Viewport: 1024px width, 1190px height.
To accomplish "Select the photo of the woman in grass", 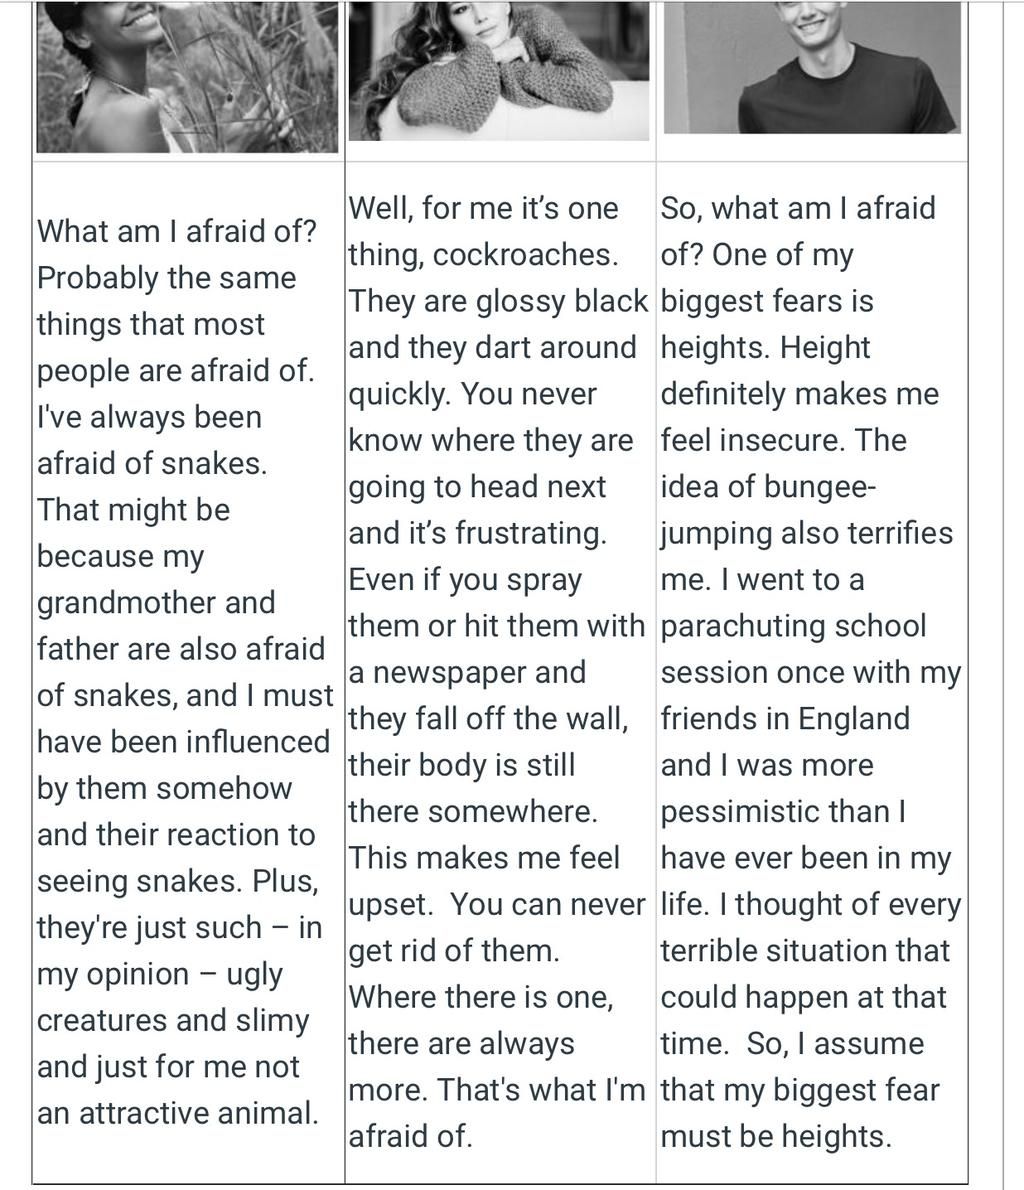I will click(187, 76).
